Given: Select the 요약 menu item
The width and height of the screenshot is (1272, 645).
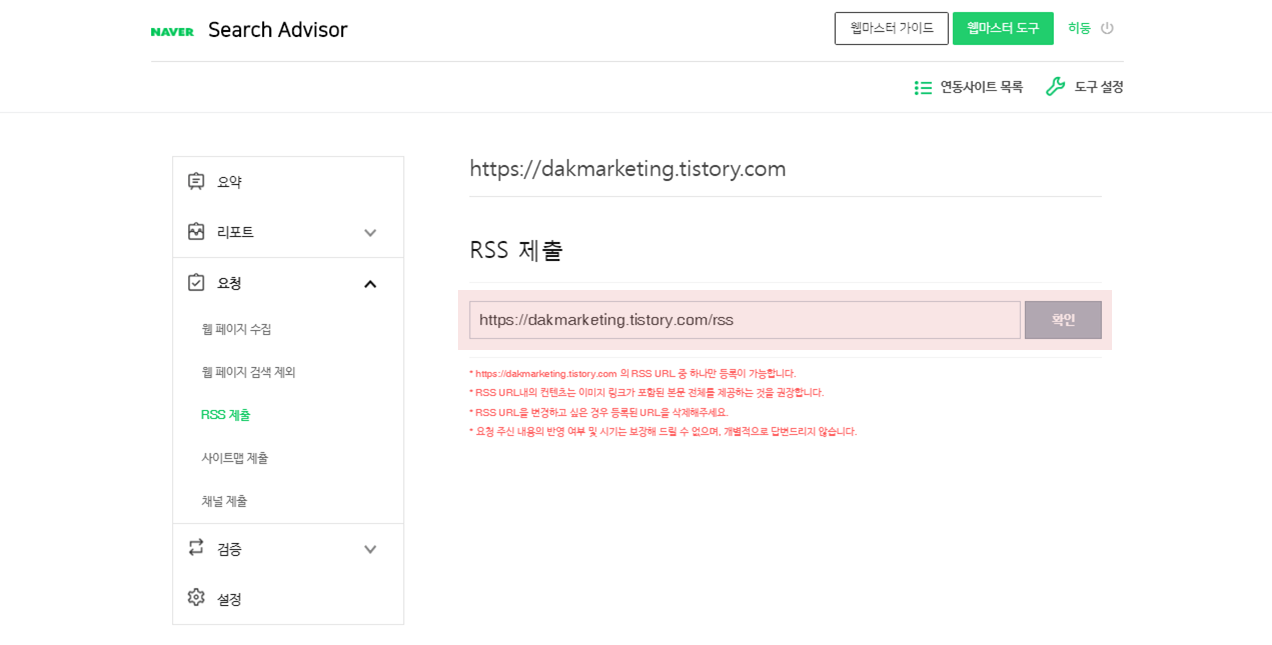Looking at the screenshot, I should [x=229, y=182].
